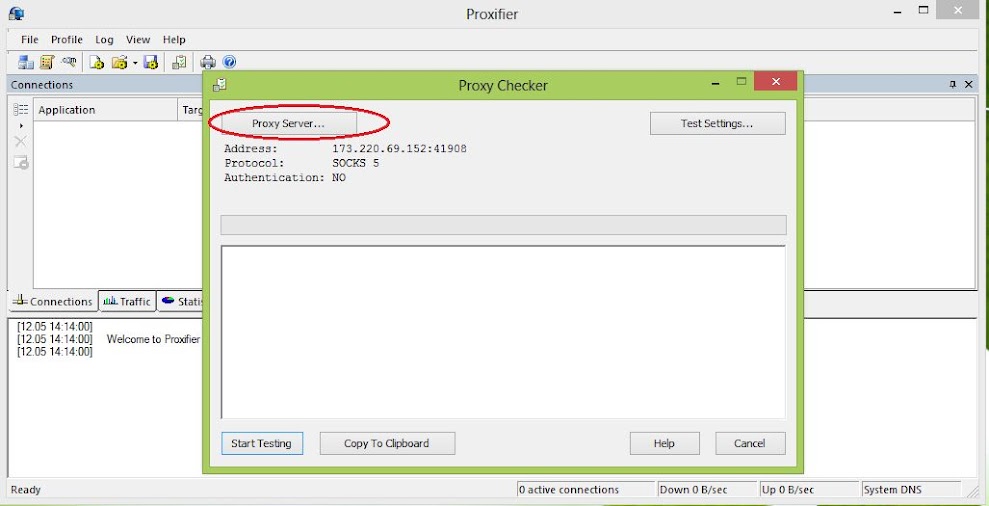Screen dimensions: 989x506
Task: Click the test progress bar in Proxy Checker
Action: click(x=503, y=225)
